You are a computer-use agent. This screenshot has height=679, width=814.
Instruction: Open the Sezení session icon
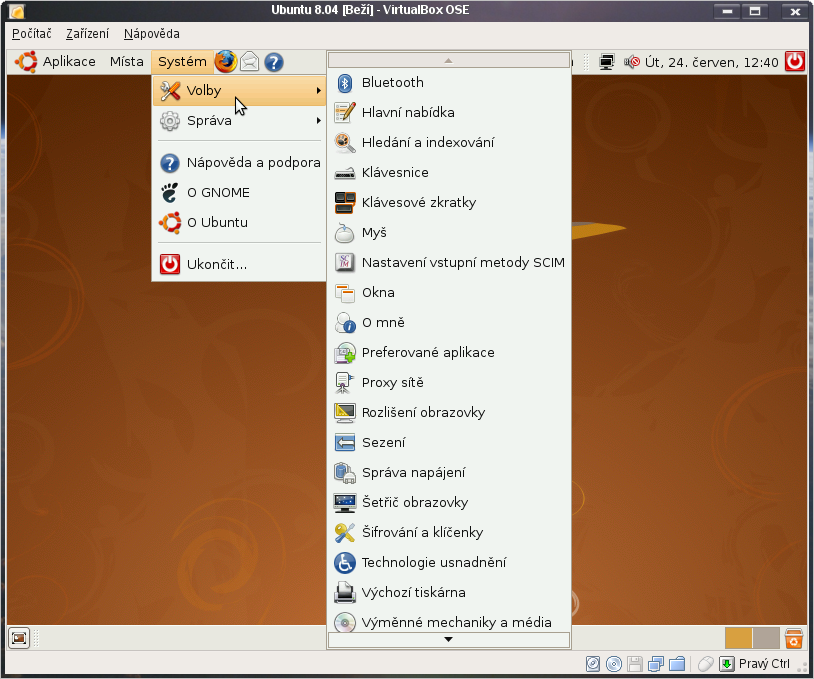point(345,443)
